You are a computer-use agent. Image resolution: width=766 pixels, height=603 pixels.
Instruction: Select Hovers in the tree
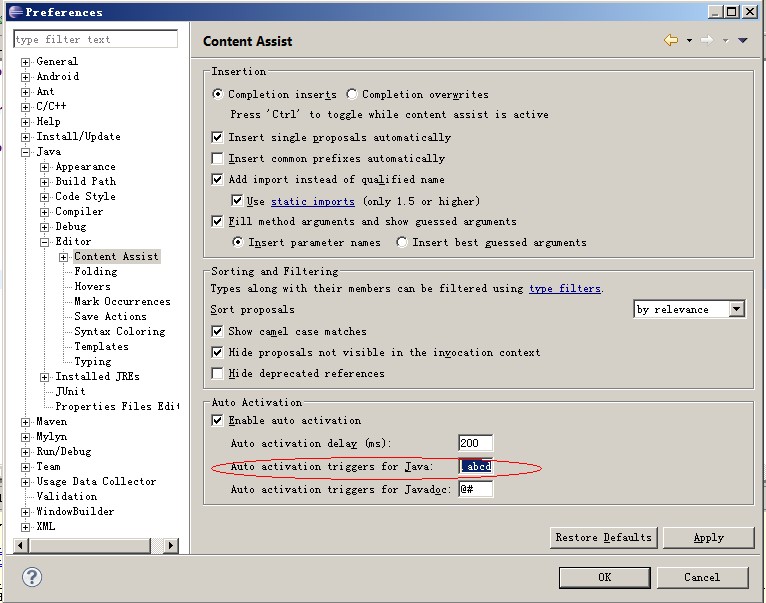tap(92, 287)
